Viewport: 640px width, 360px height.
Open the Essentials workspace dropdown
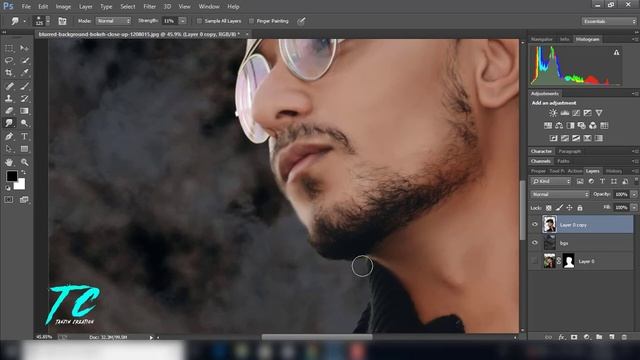(x=609, y=21)
